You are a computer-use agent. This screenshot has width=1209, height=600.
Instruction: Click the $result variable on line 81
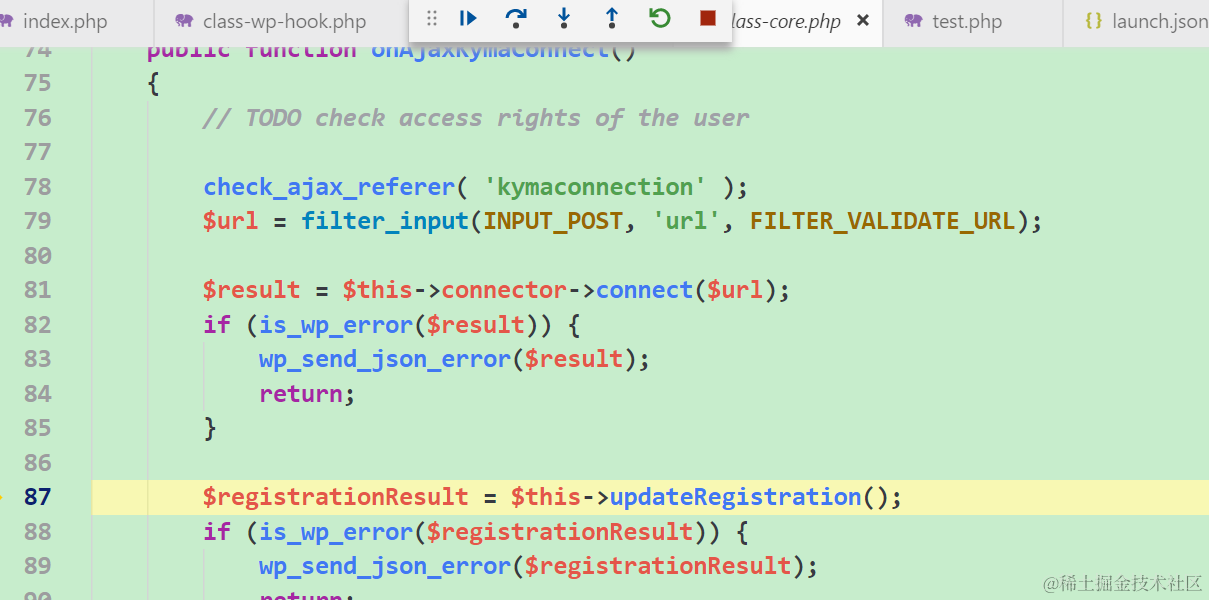click(x=252, y=290)
